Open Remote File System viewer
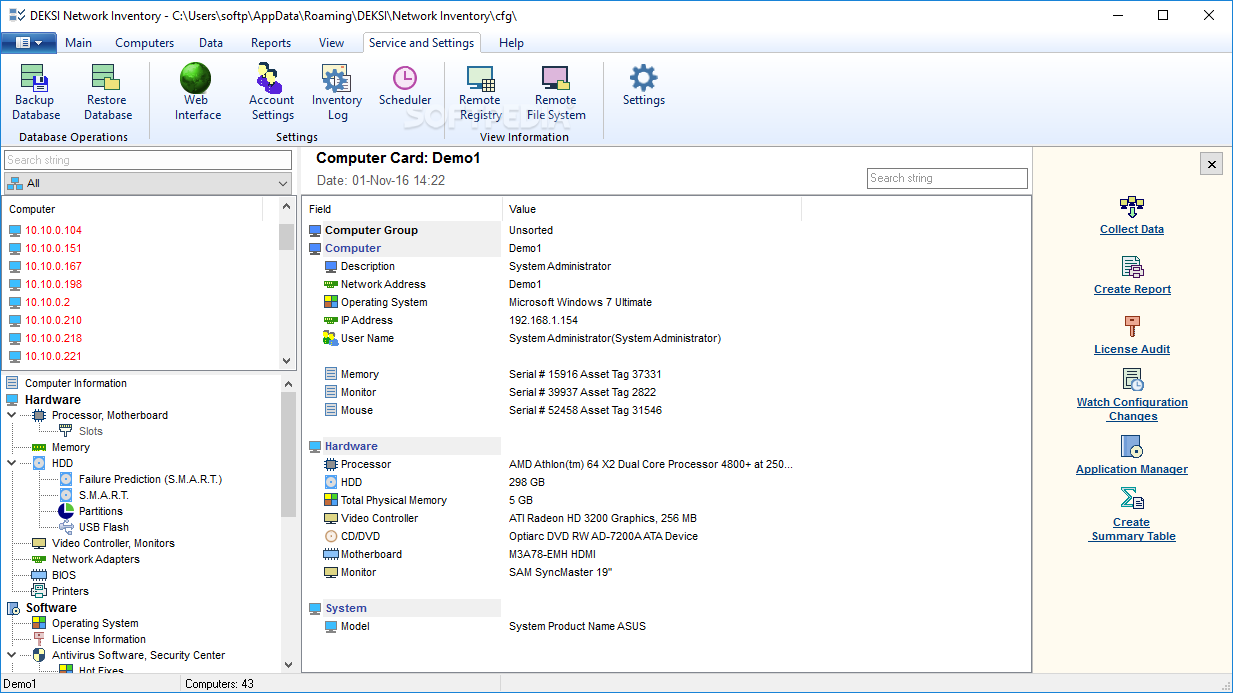This screenshot has height=693, width=1233. (556, 92)
